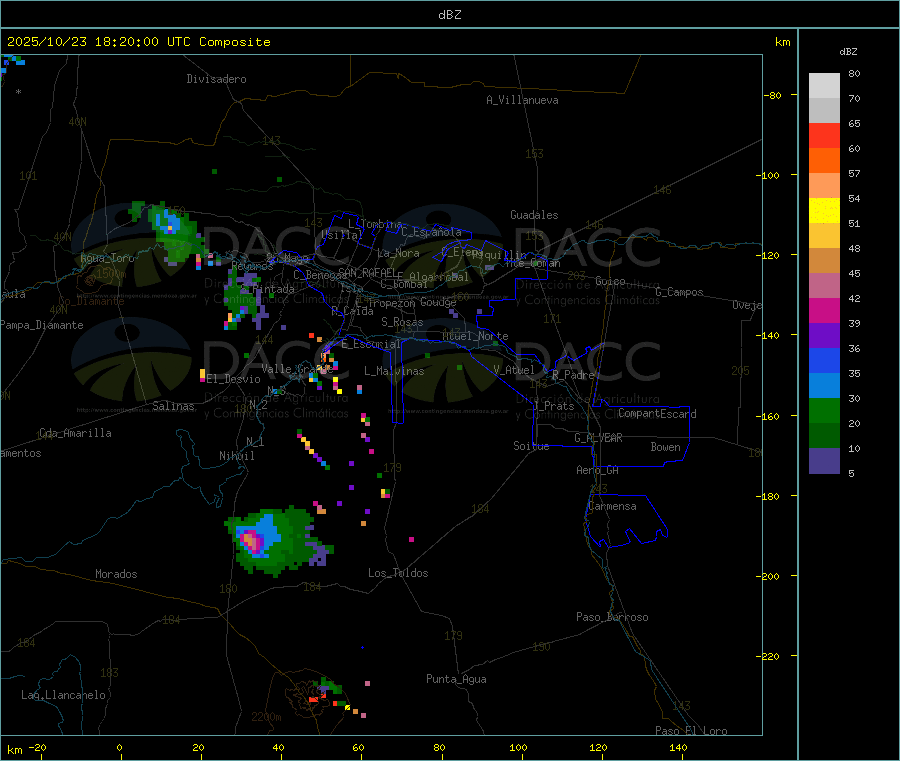The image size is (900, 761).
Task: Click the Lag.Llancanelo label
Action: [63, 695]
